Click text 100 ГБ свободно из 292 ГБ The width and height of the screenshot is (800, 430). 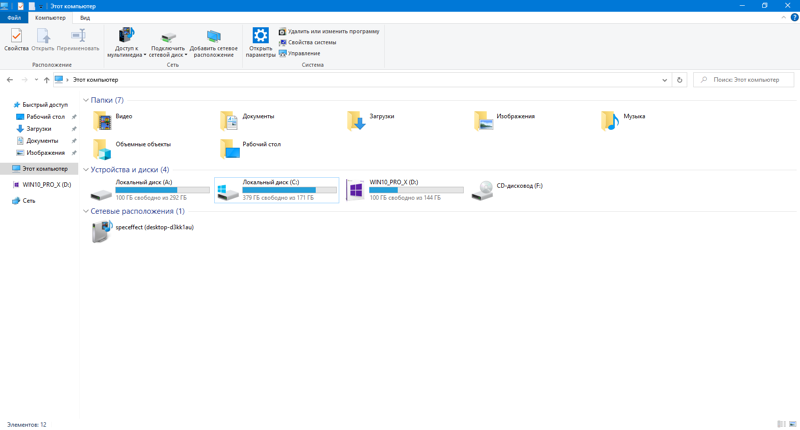151,198
